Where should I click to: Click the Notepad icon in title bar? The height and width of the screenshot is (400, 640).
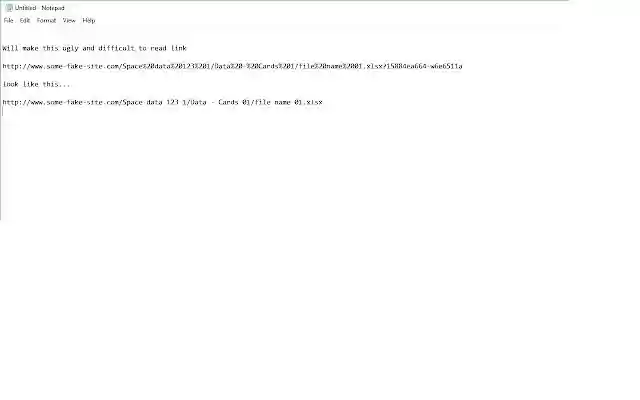[9, 8]
